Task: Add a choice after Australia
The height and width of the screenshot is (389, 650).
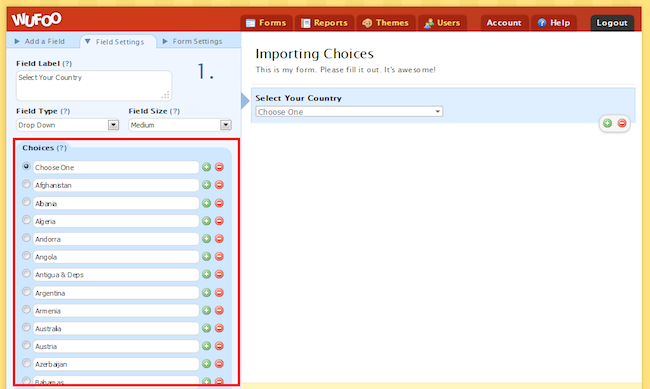Action: [206, 328]
